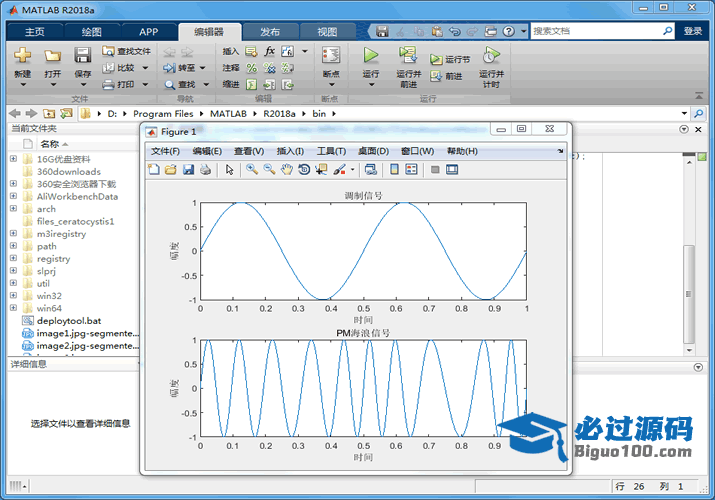715x500 pixels.
Task: Switch to the APP tab
Action: point(148,32)
